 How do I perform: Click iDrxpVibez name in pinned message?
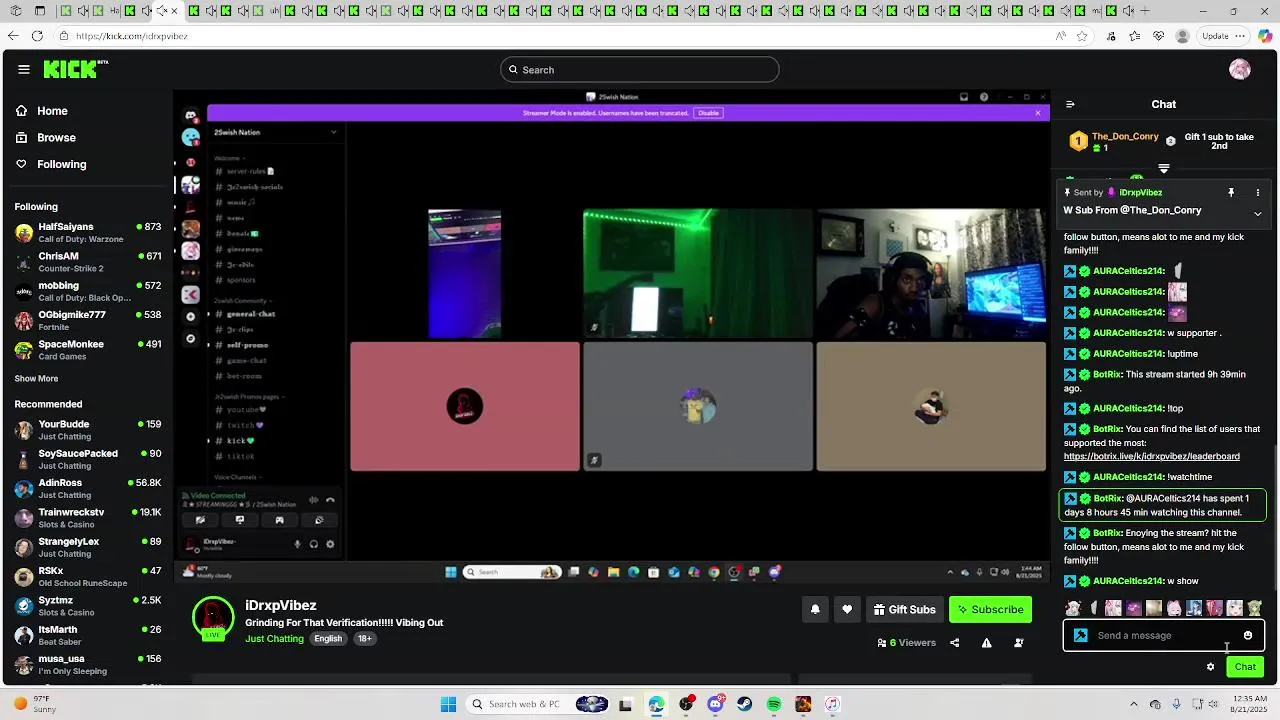pos(1140,192)
